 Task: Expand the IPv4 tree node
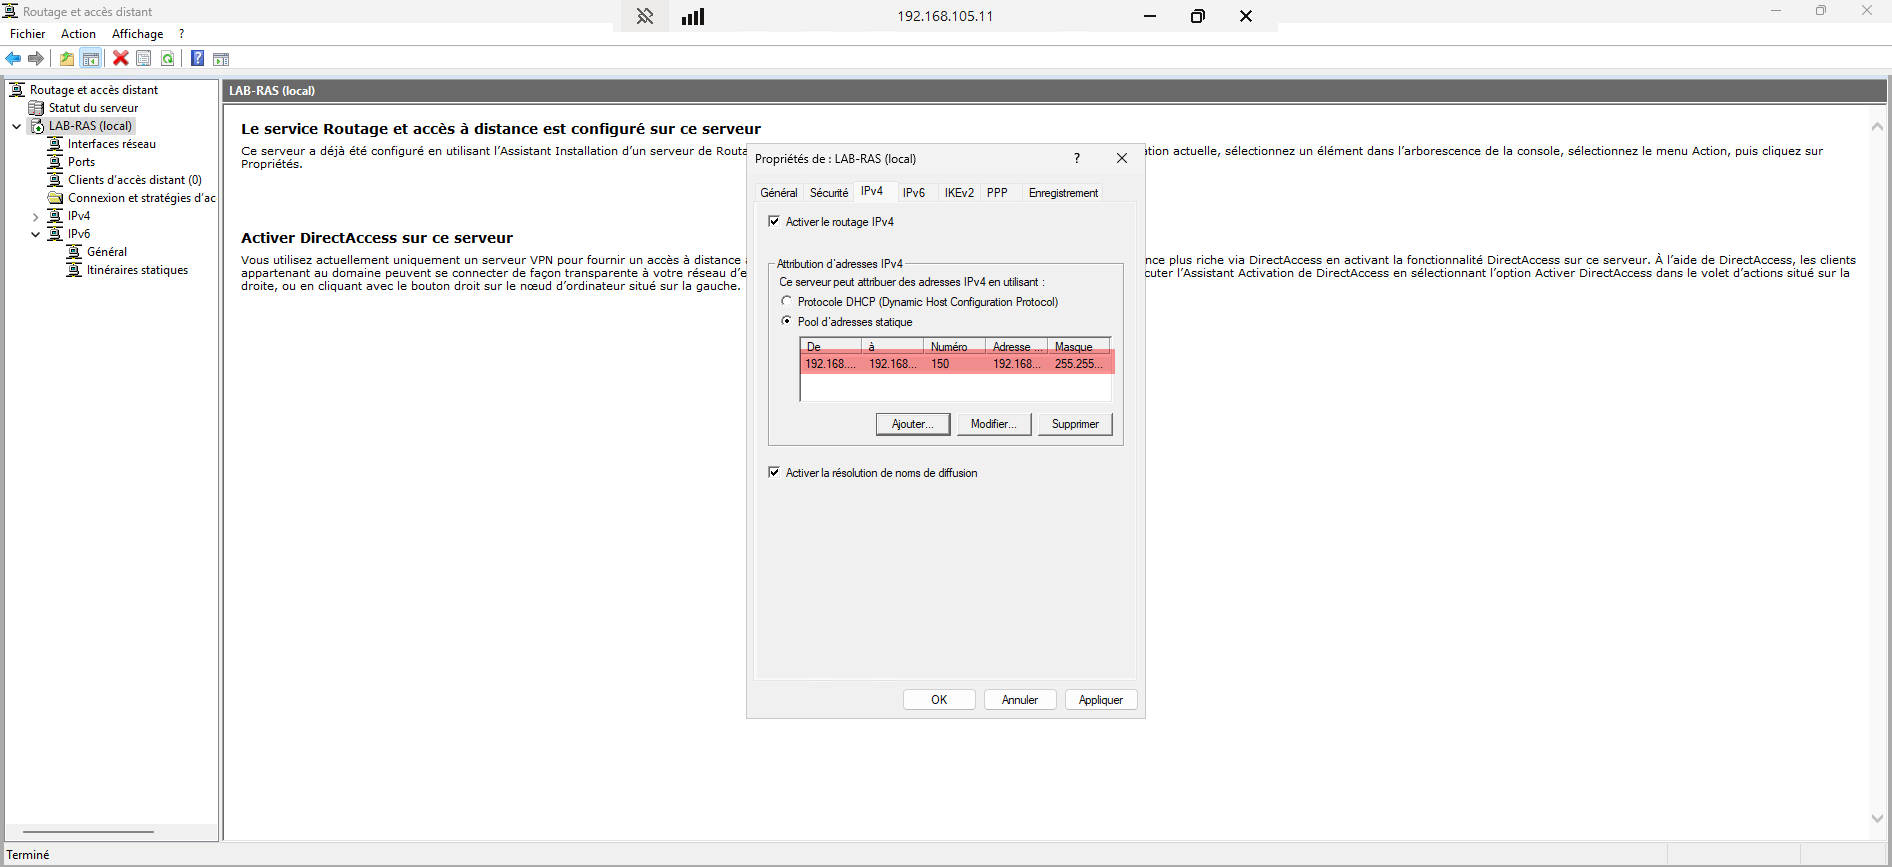pos(36,217)
